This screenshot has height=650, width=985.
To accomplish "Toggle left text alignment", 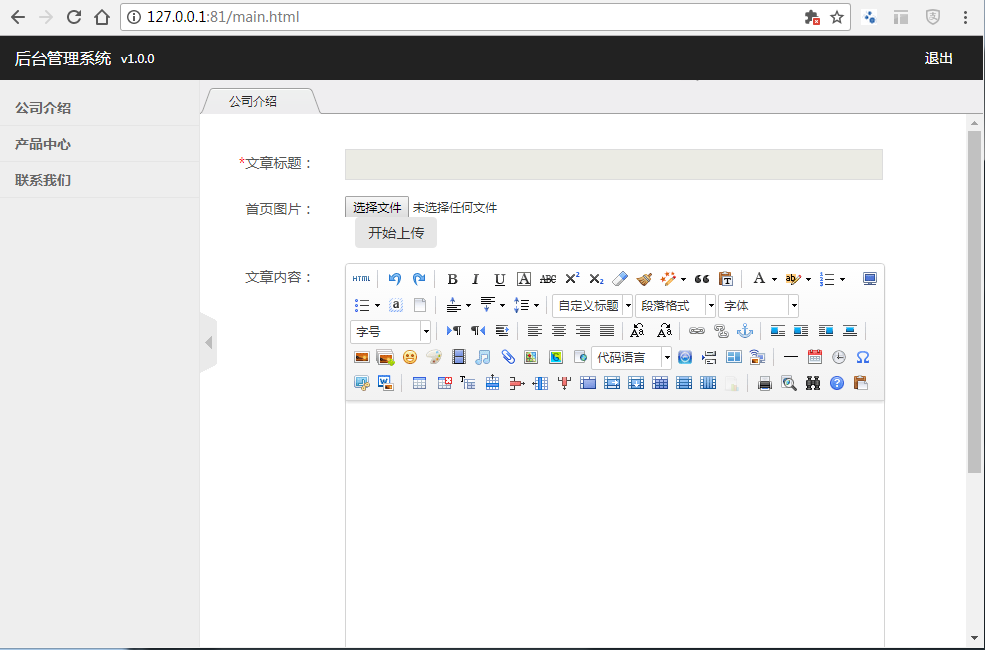I will (x=535, y=331).
